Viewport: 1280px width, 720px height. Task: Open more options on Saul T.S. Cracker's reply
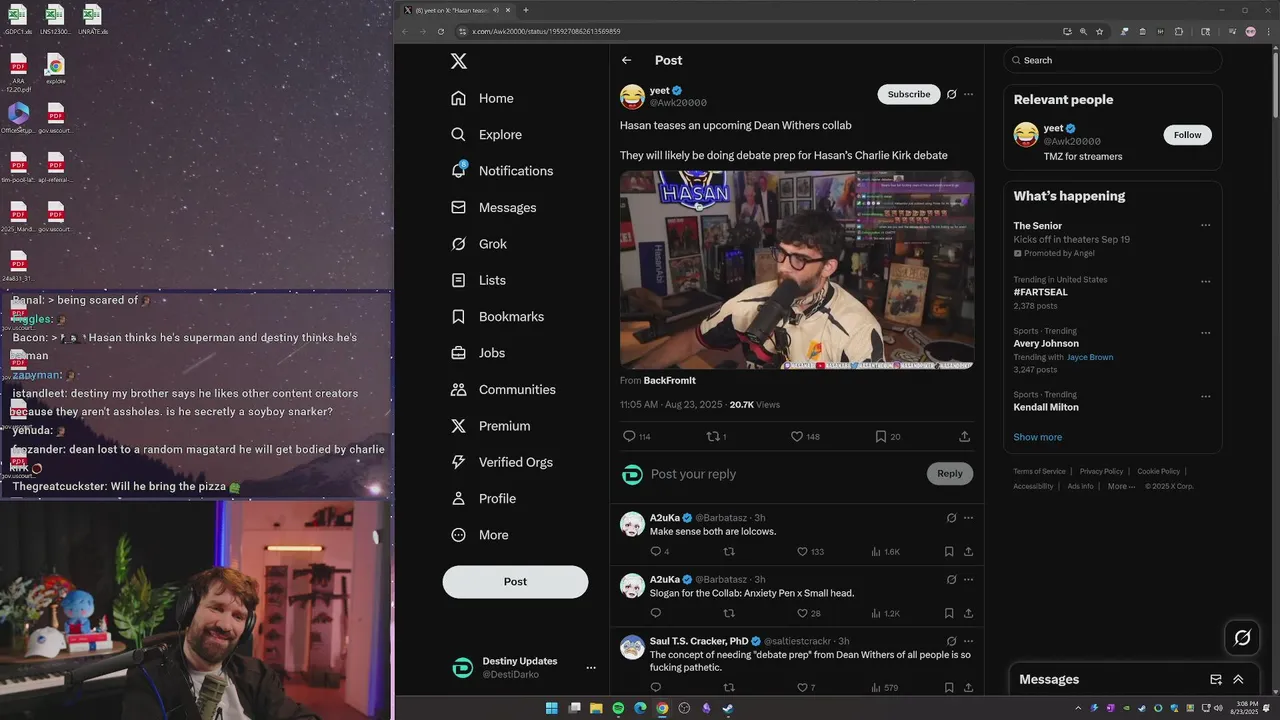[x=968, y=641]
